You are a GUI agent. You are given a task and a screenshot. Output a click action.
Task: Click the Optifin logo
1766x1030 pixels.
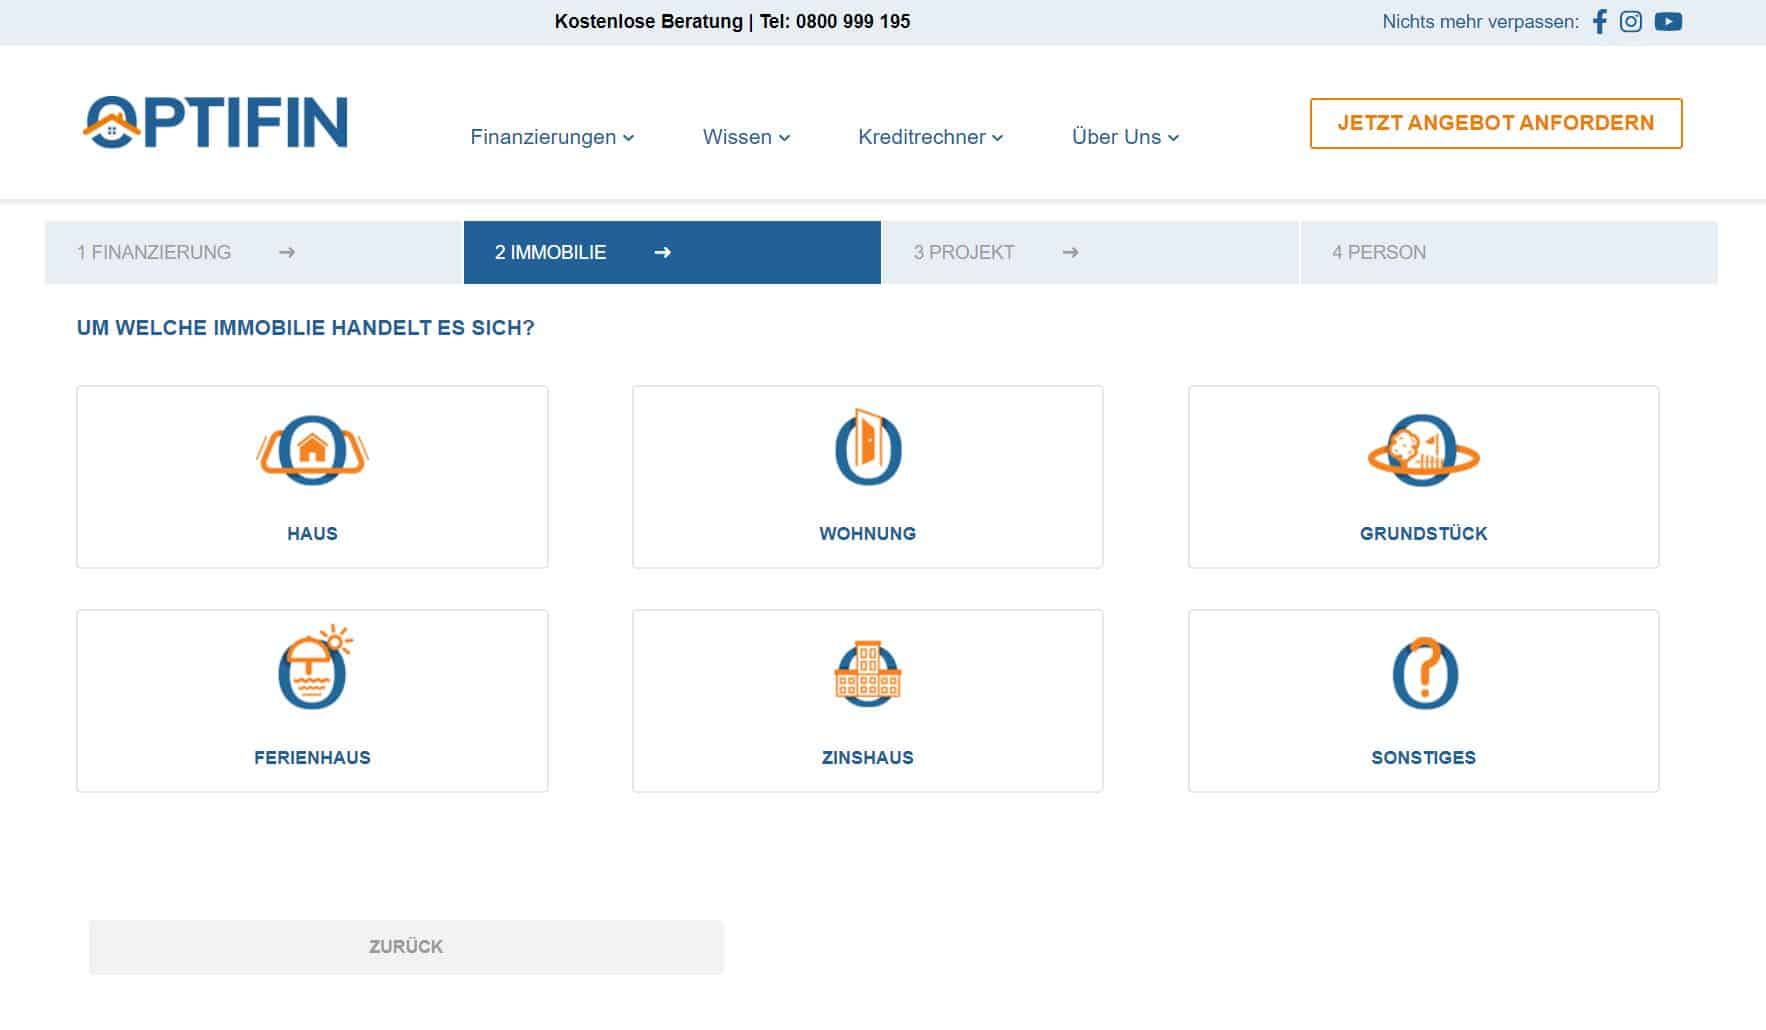[x=215, y=123]
